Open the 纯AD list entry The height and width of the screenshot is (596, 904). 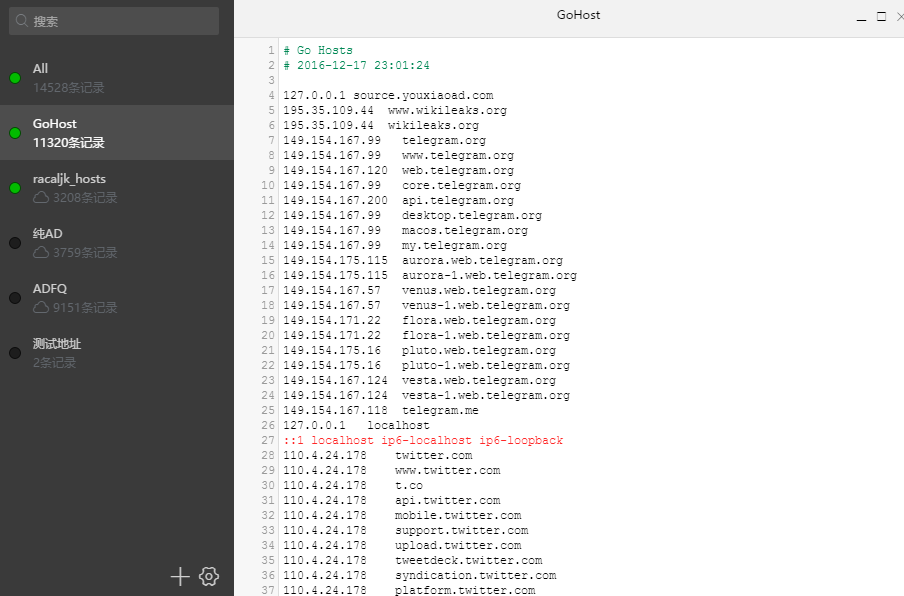click(x=117, y=243)
